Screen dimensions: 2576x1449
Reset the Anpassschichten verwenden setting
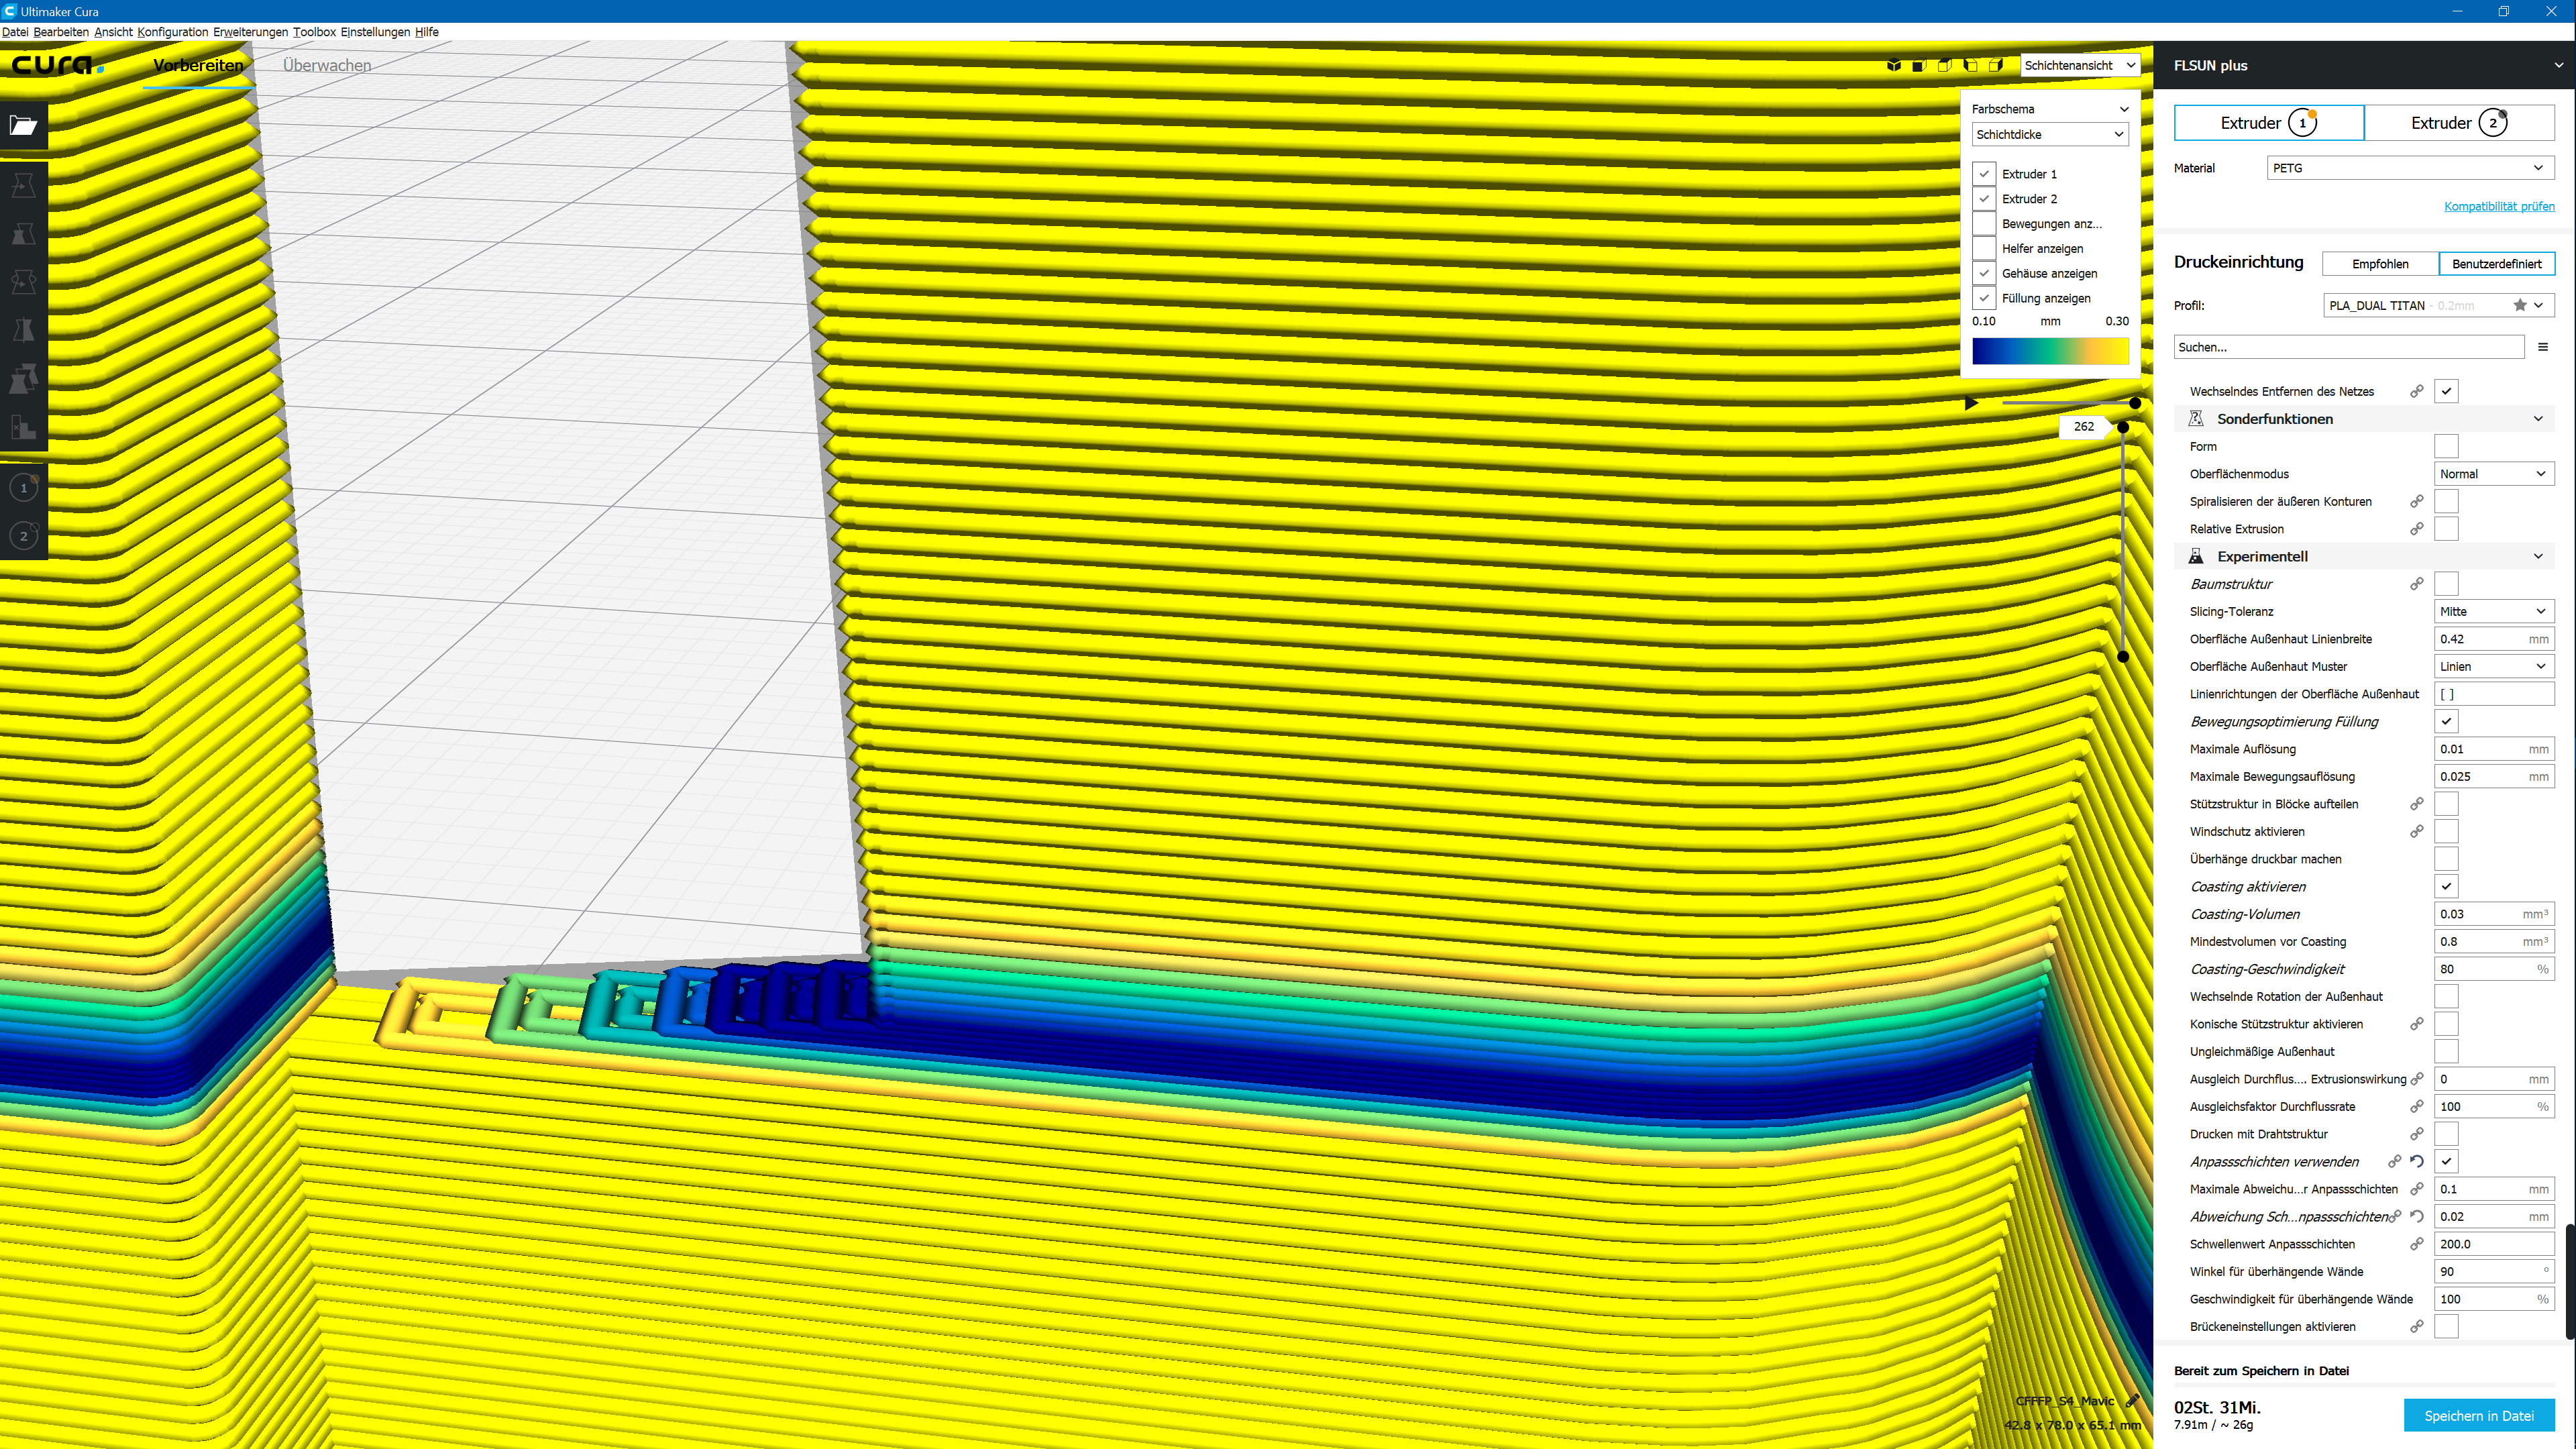pyautogui.click(x=2417, y=1161)
